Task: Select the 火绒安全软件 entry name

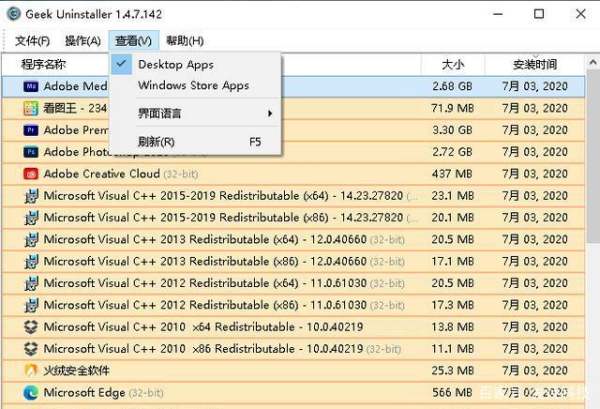Action: pyautogui.click(x=77, y=370)
